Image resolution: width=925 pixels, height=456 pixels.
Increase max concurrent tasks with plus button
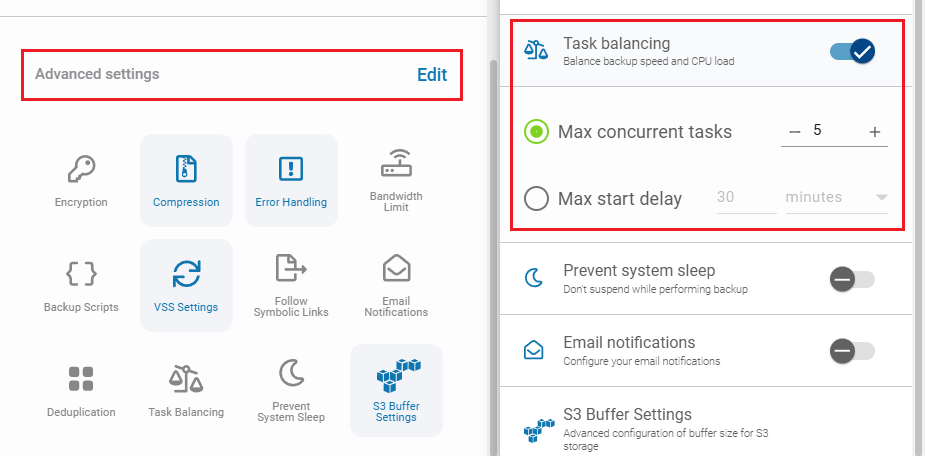click(x=875, y=132)
